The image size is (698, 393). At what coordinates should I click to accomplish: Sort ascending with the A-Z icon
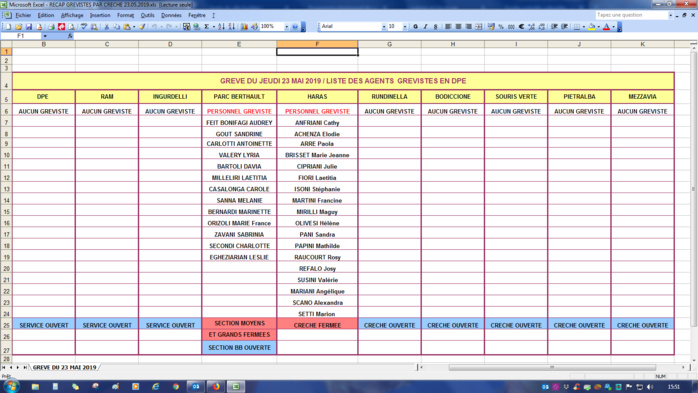click(x=222, y=27)
